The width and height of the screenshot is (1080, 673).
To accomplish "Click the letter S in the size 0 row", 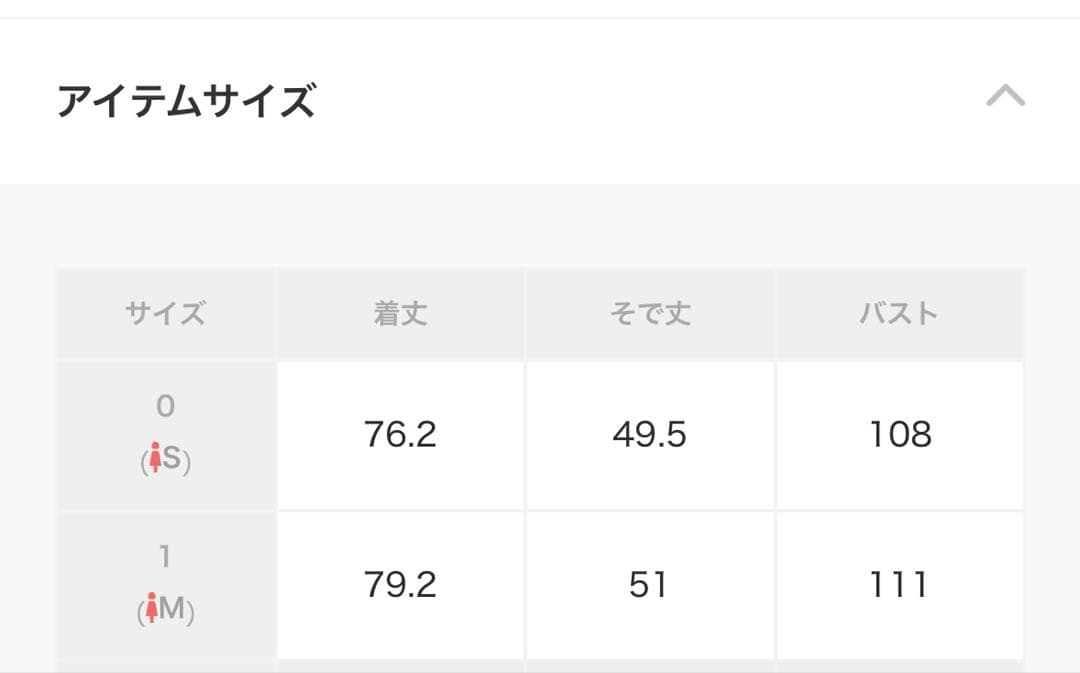I will [x=172, y=461].
